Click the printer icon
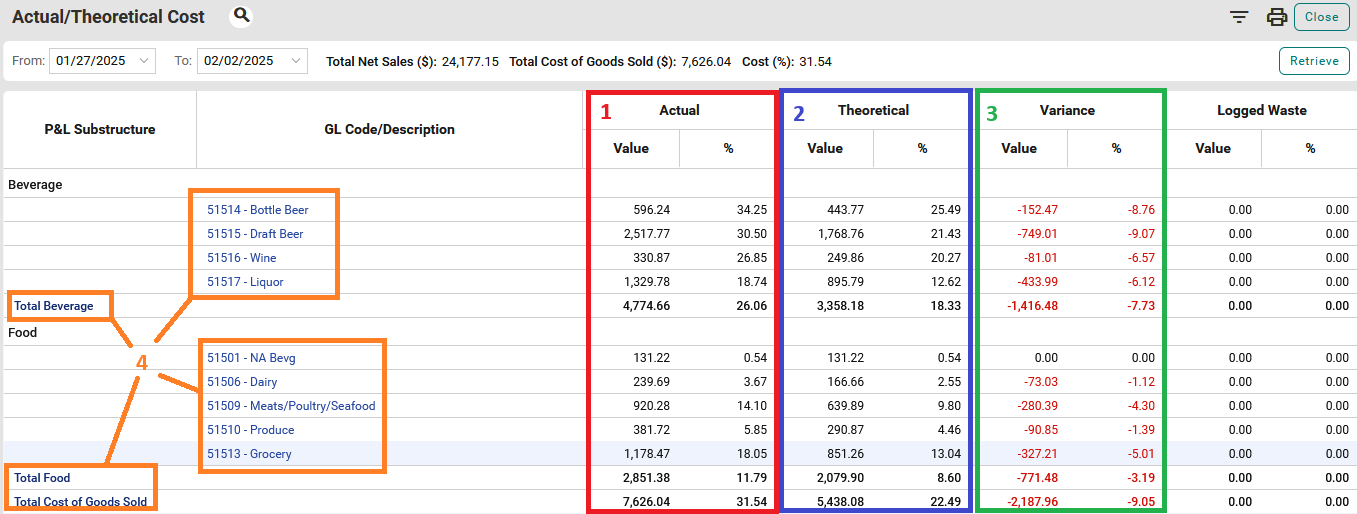The width and height of the screenshot is (1357, 514). tap(1276, 17)
